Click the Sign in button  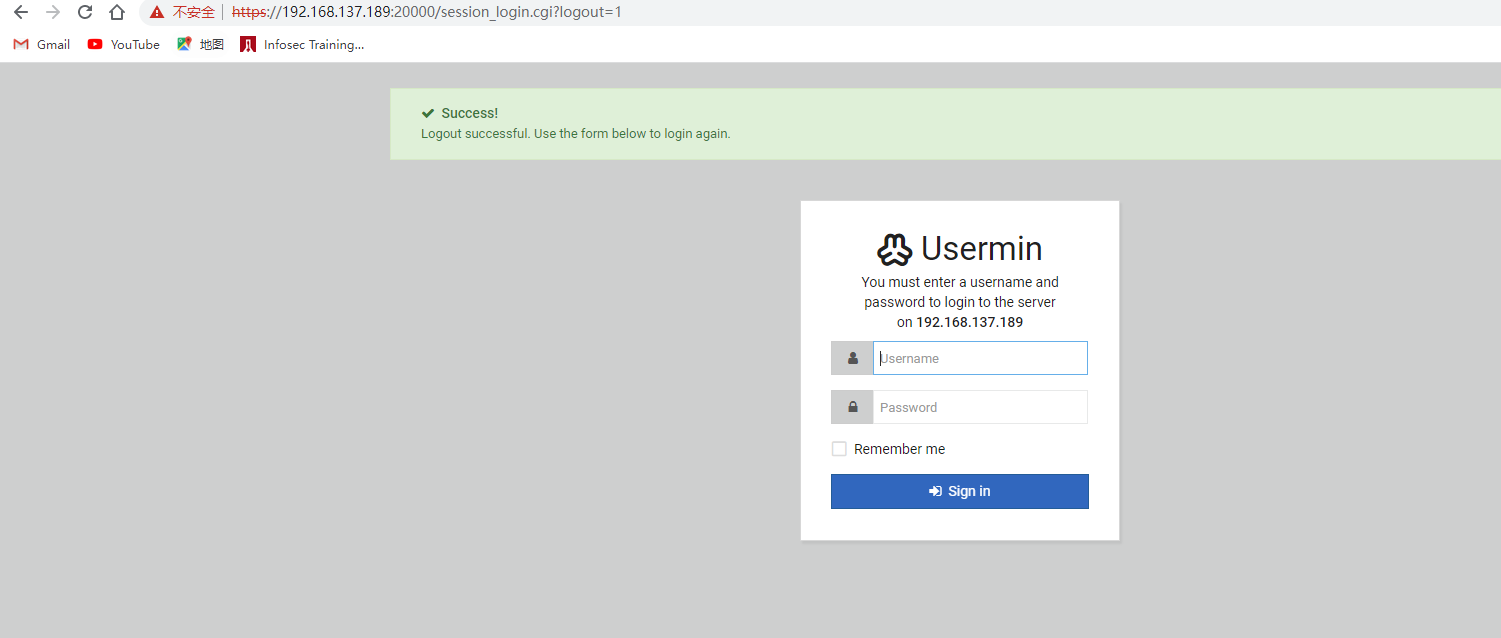click(x=960, y=491)
